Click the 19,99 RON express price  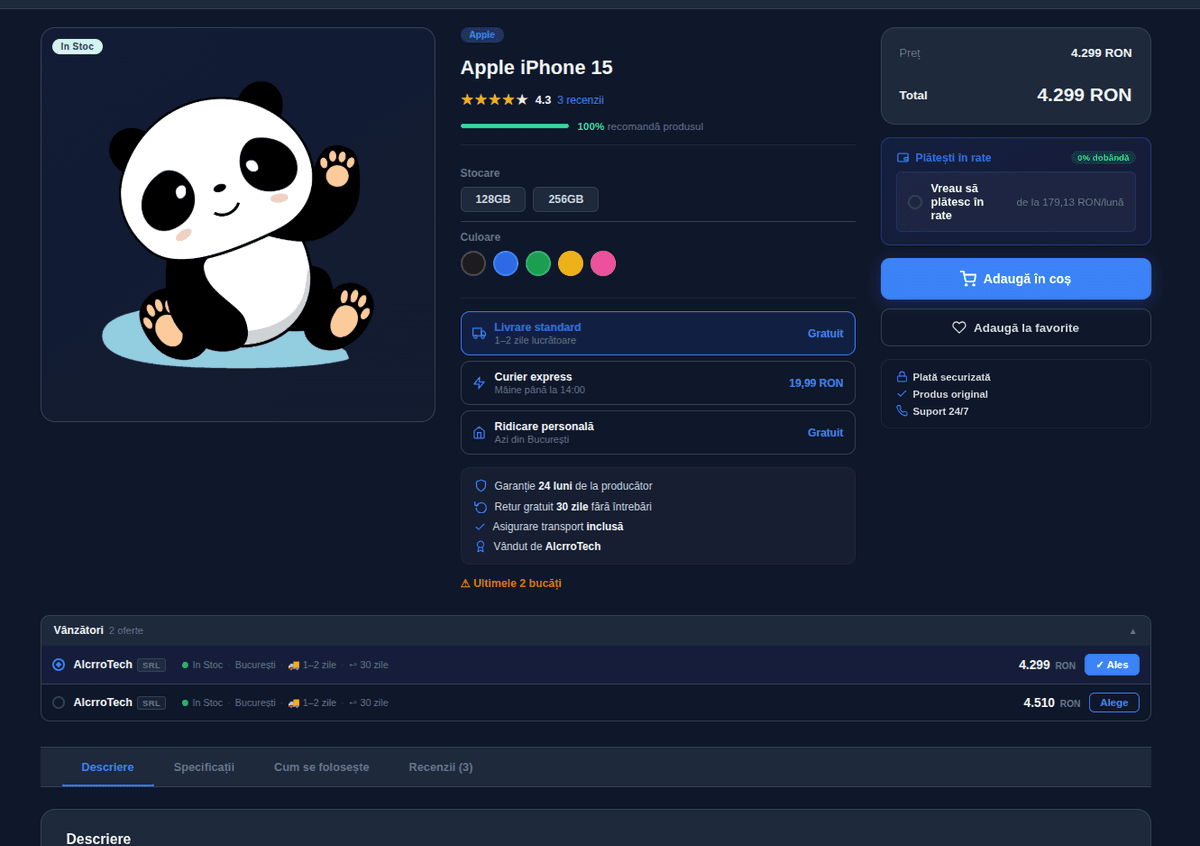[x=816, y=383]
